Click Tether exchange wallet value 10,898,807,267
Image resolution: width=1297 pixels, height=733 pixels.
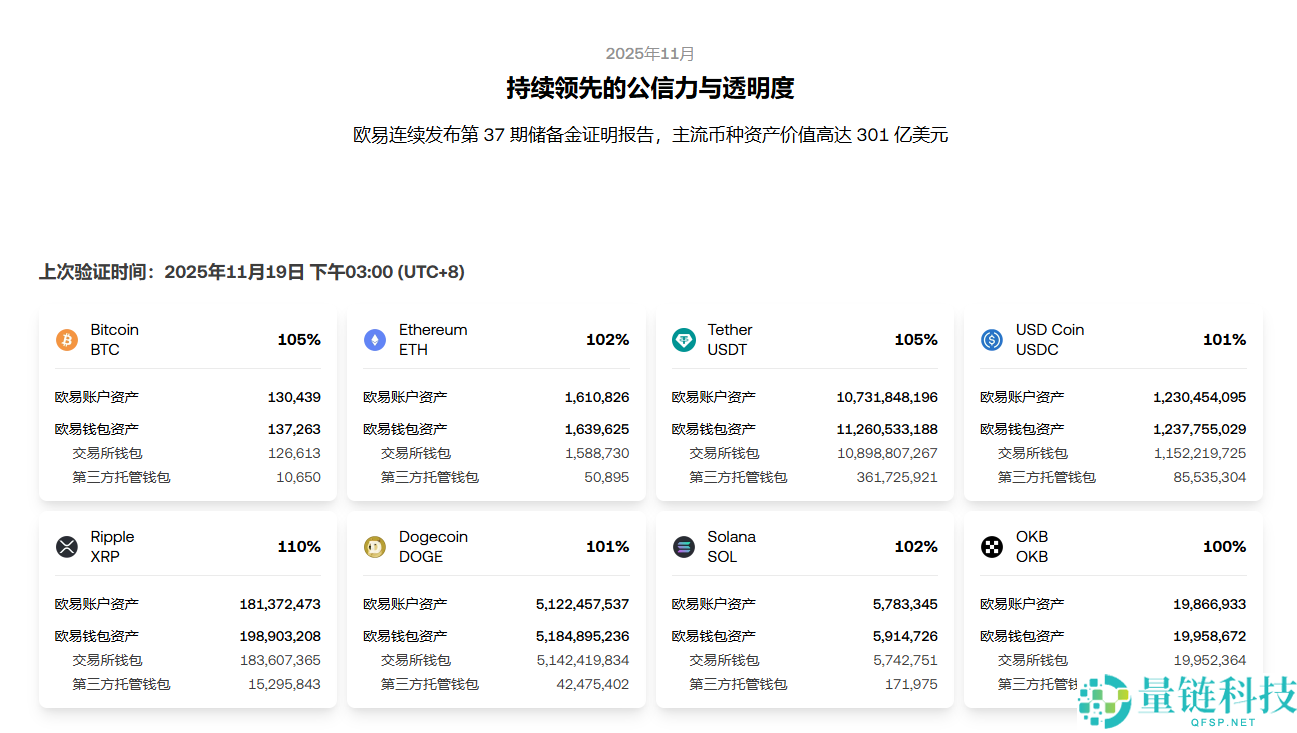click(x=887, y=453)
